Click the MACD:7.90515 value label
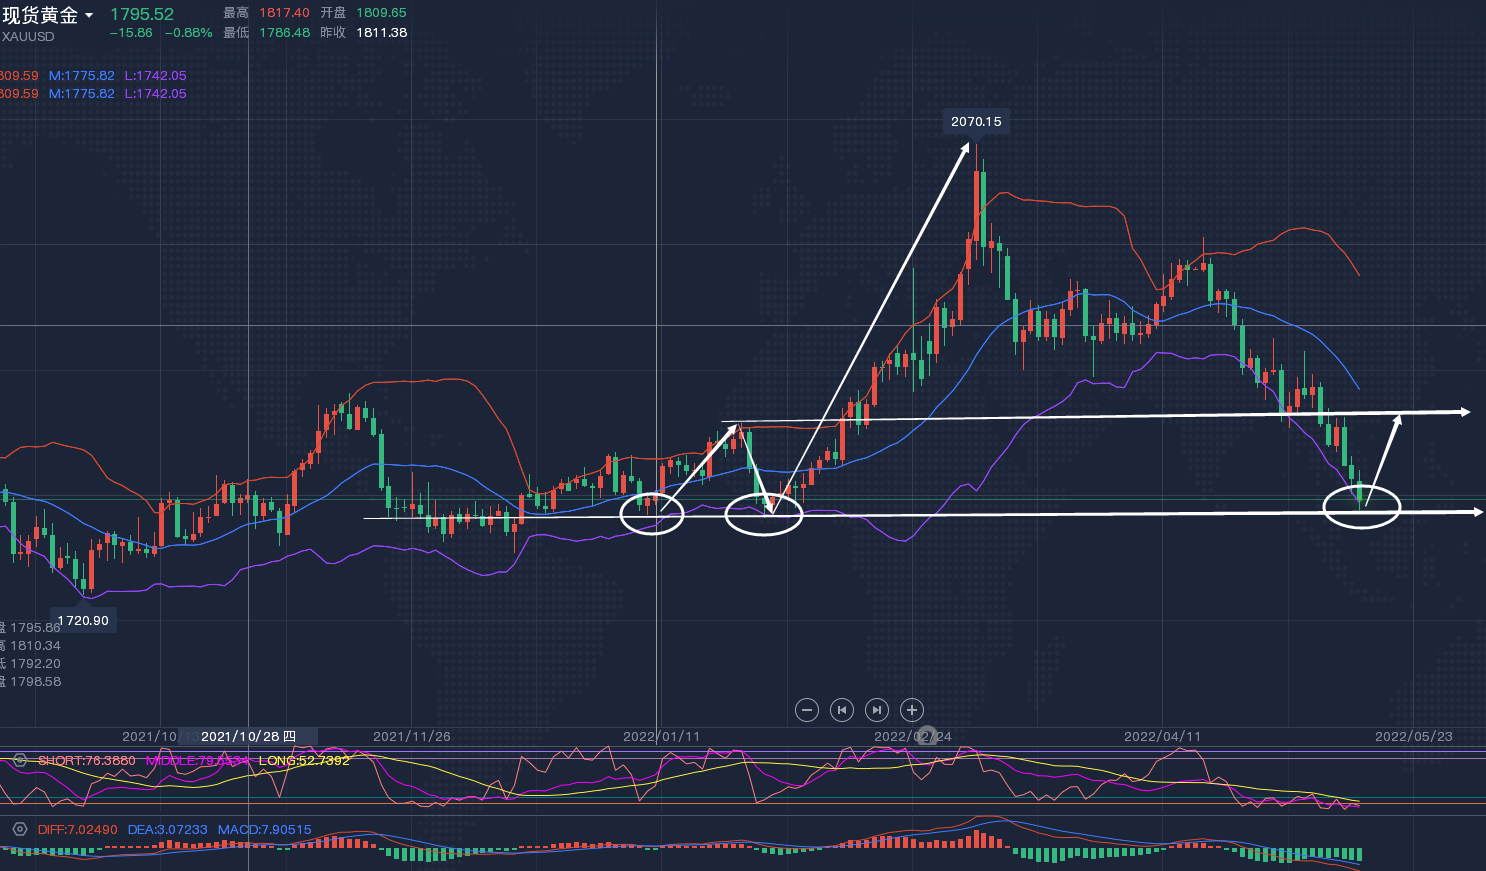This screenshot has width=1486, height=871. coord(264,829)
